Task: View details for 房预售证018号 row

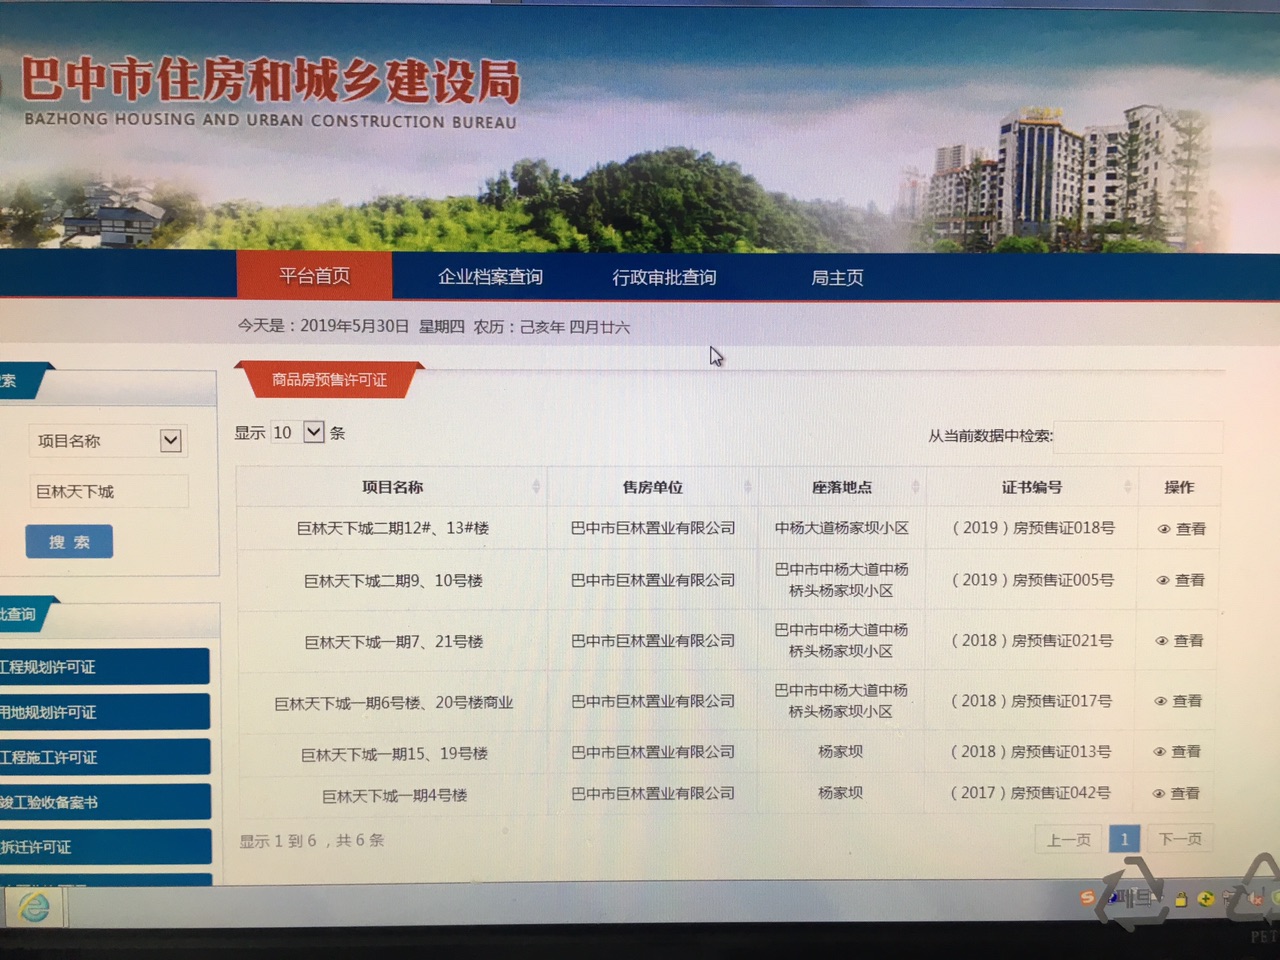Action: [1181, 529]
